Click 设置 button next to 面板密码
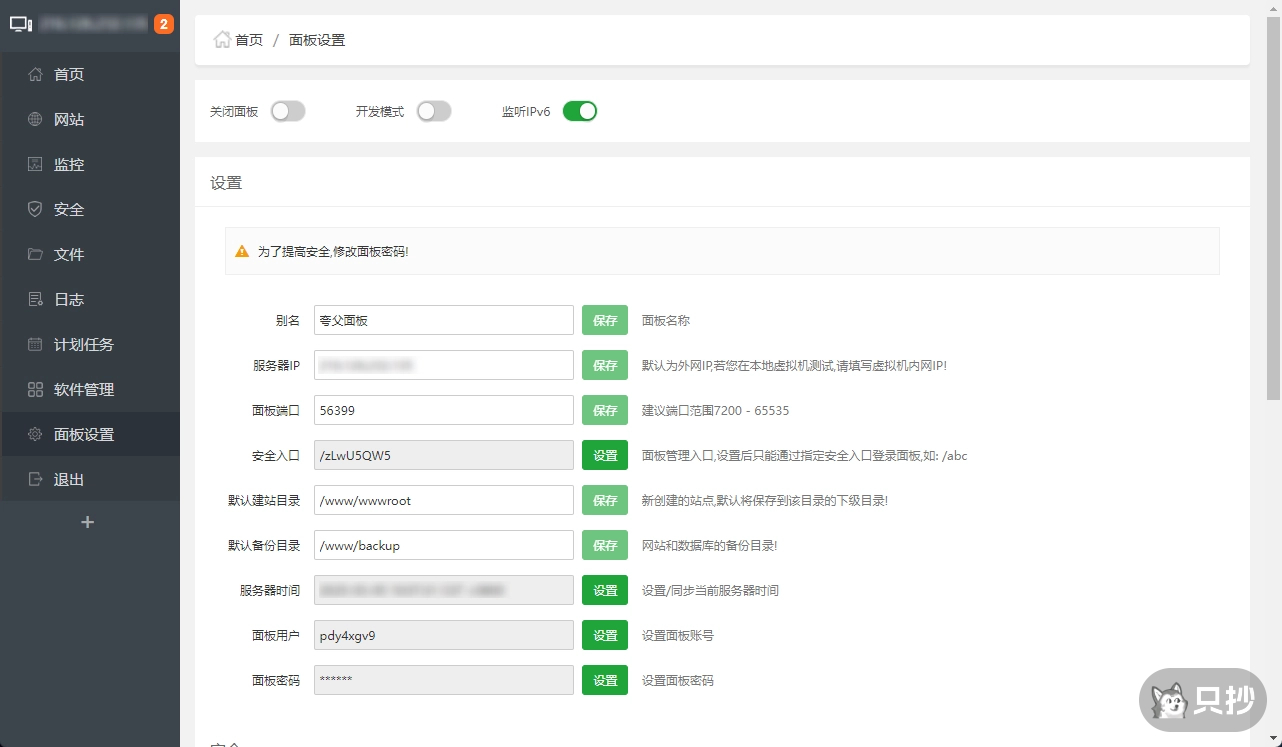This screenshot has width=1282, height=747. [605, 680]
